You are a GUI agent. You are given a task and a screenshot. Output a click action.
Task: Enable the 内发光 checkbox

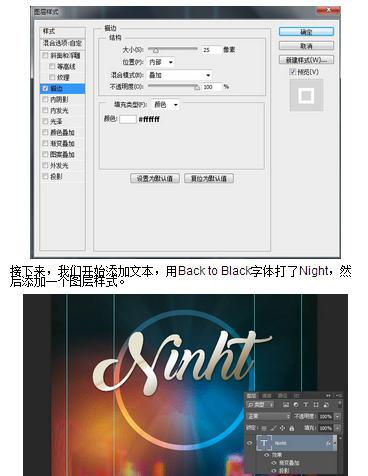point(45,110)
